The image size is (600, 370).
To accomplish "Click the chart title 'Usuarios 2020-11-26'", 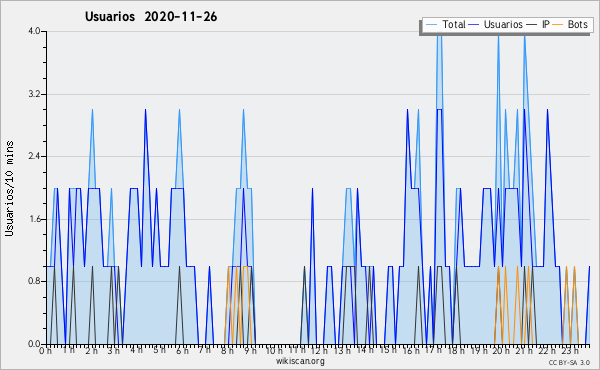I will [151, 17].
